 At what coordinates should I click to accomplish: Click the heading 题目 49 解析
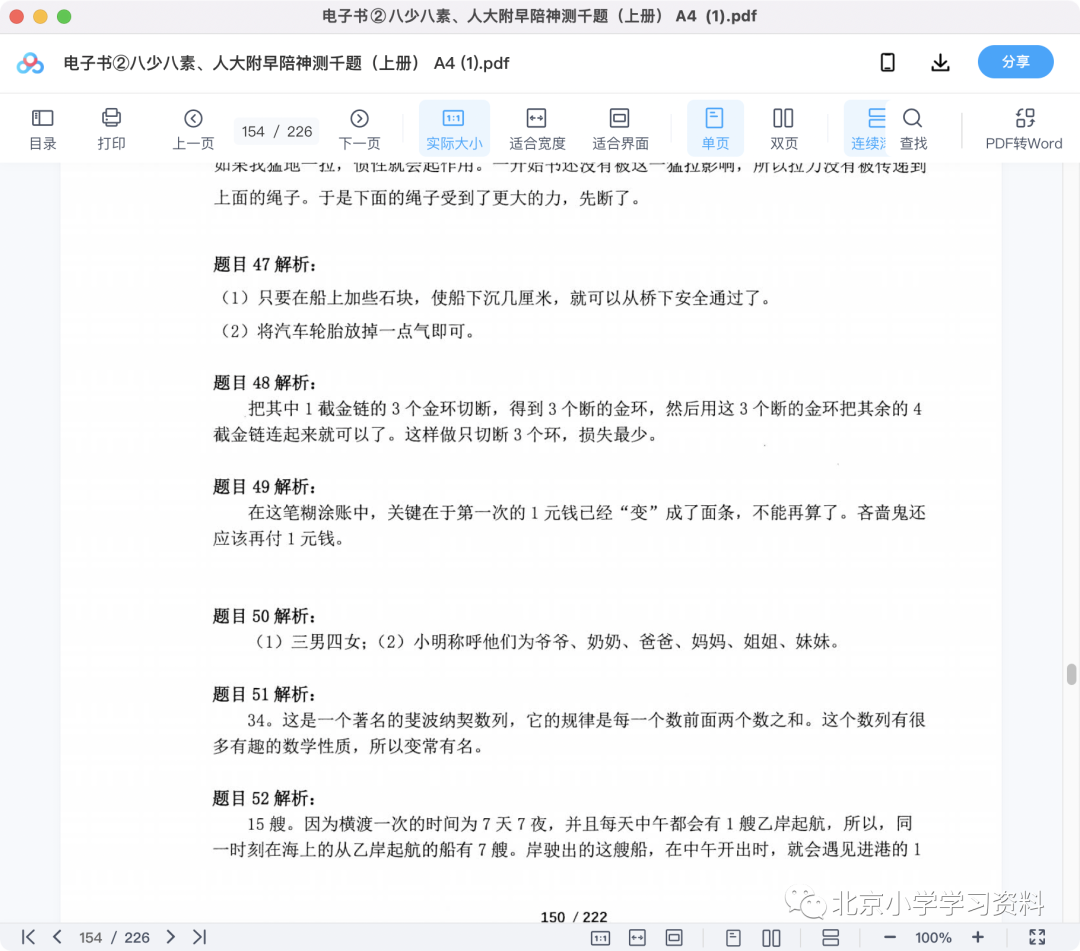tap(264, 487)
